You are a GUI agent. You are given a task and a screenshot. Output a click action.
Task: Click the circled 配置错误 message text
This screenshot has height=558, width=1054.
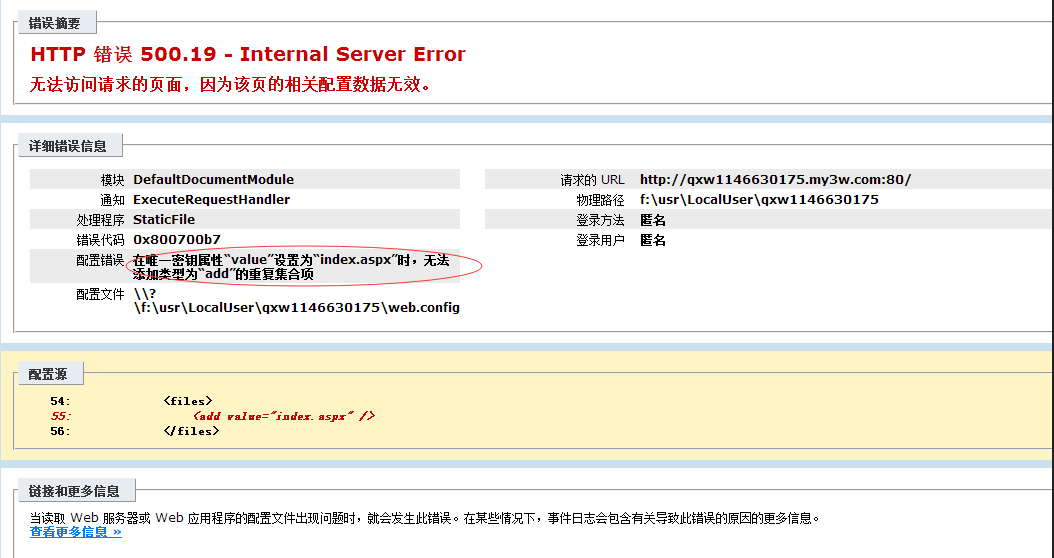click(x=291, y=267)
